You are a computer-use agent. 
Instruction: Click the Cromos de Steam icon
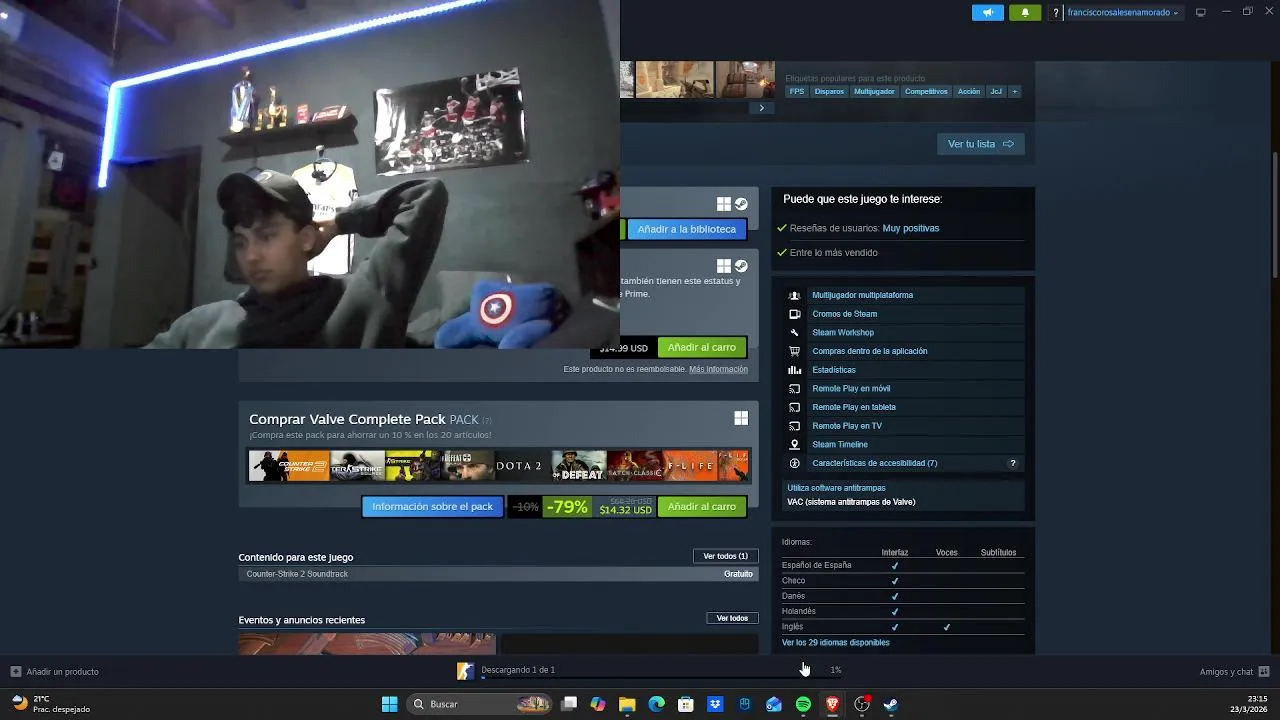(795, 314)
